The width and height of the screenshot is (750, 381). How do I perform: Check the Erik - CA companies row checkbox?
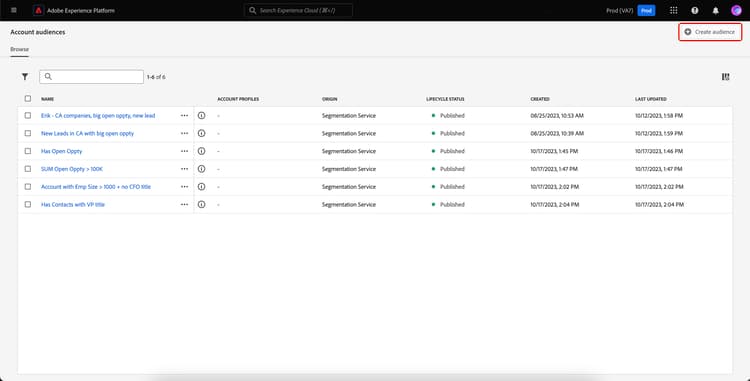tap(28, 116)
